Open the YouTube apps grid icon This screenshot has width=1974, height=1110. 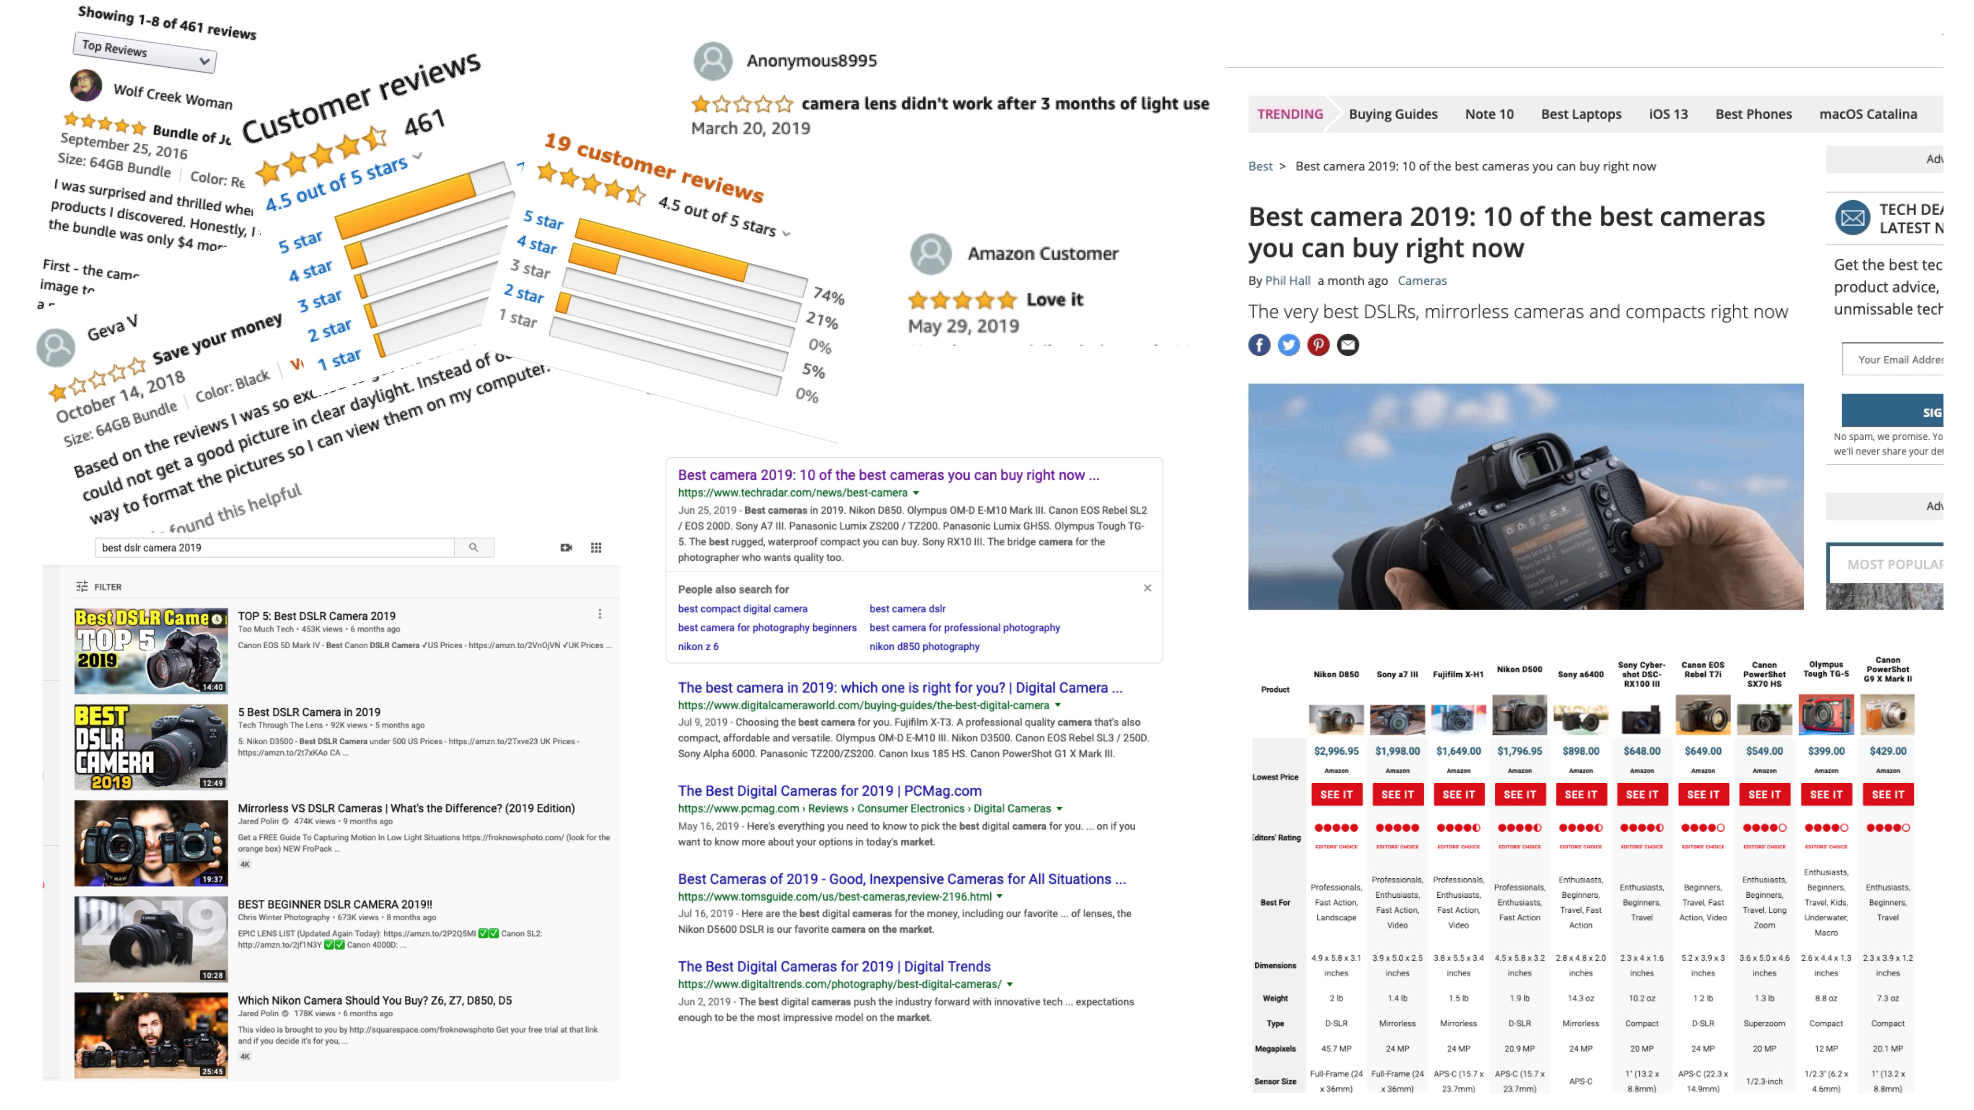pos(596,548)
